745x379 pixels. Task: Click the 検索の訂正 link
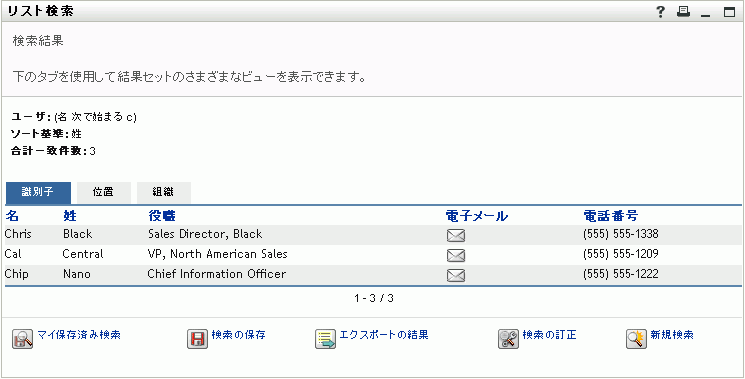pos(549,335)
